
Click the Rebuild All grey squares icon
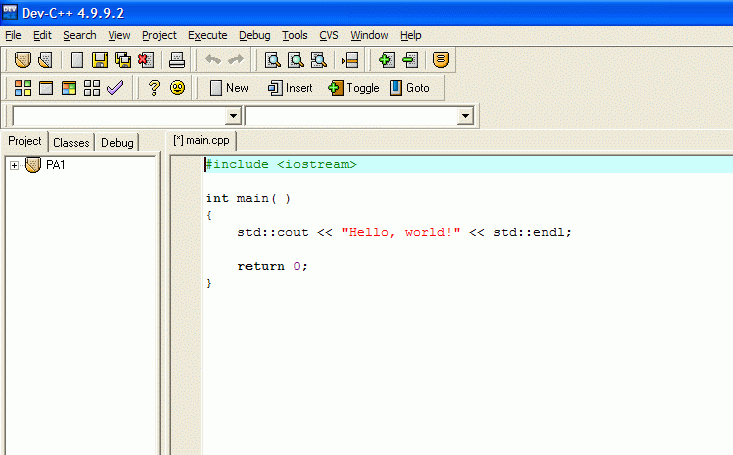[x=92, y=87]
